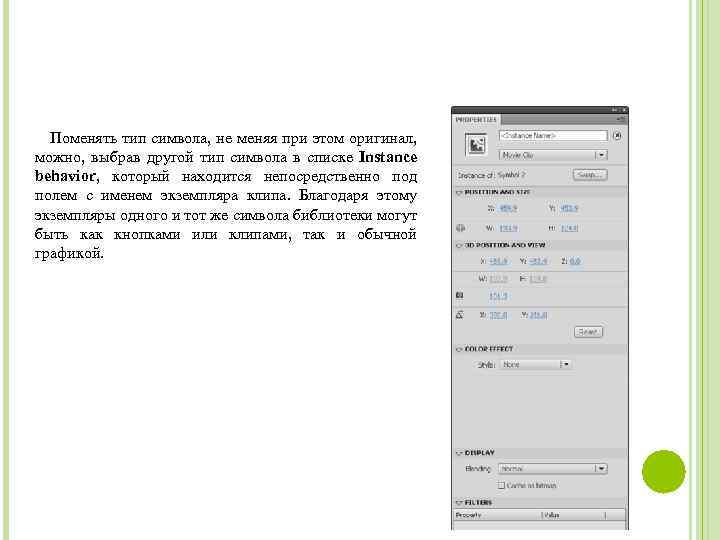Click the Reset button for vanishing point
Image resolution: width=720 pixels, height=540 pixels.
click(588, 332)
